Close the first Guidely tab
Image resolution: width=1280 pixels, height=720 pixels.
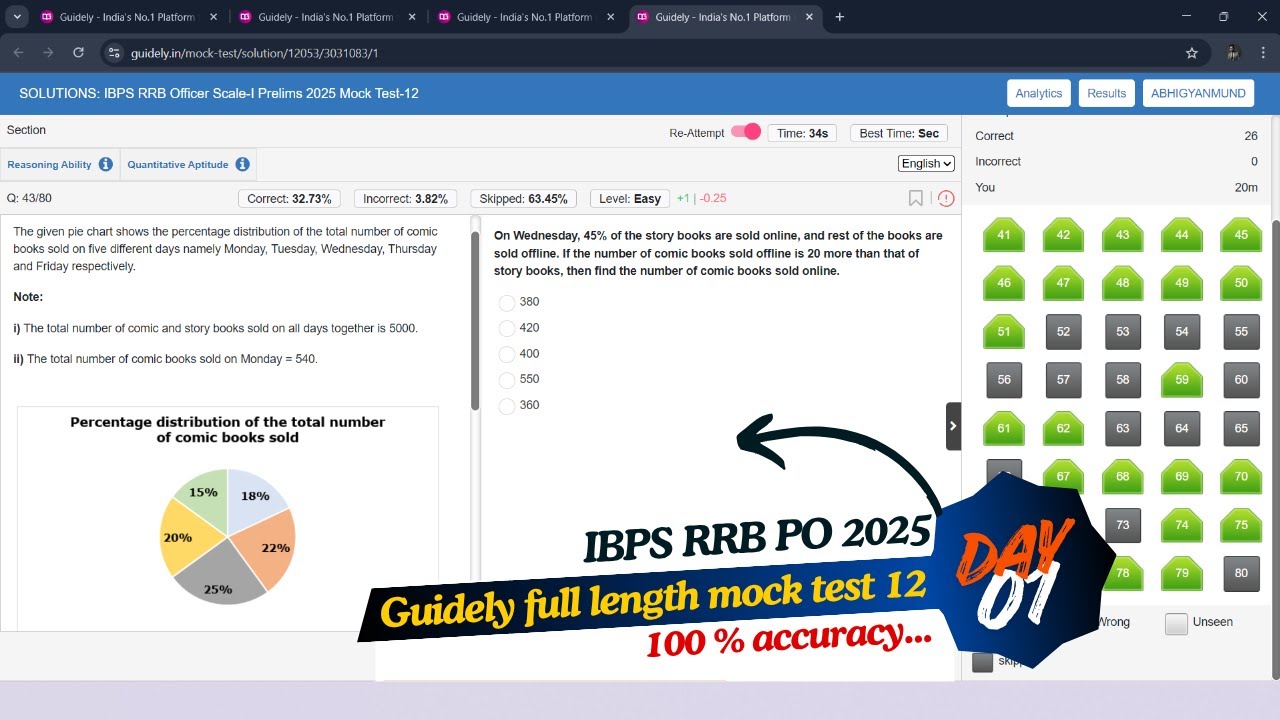point(213,17)
